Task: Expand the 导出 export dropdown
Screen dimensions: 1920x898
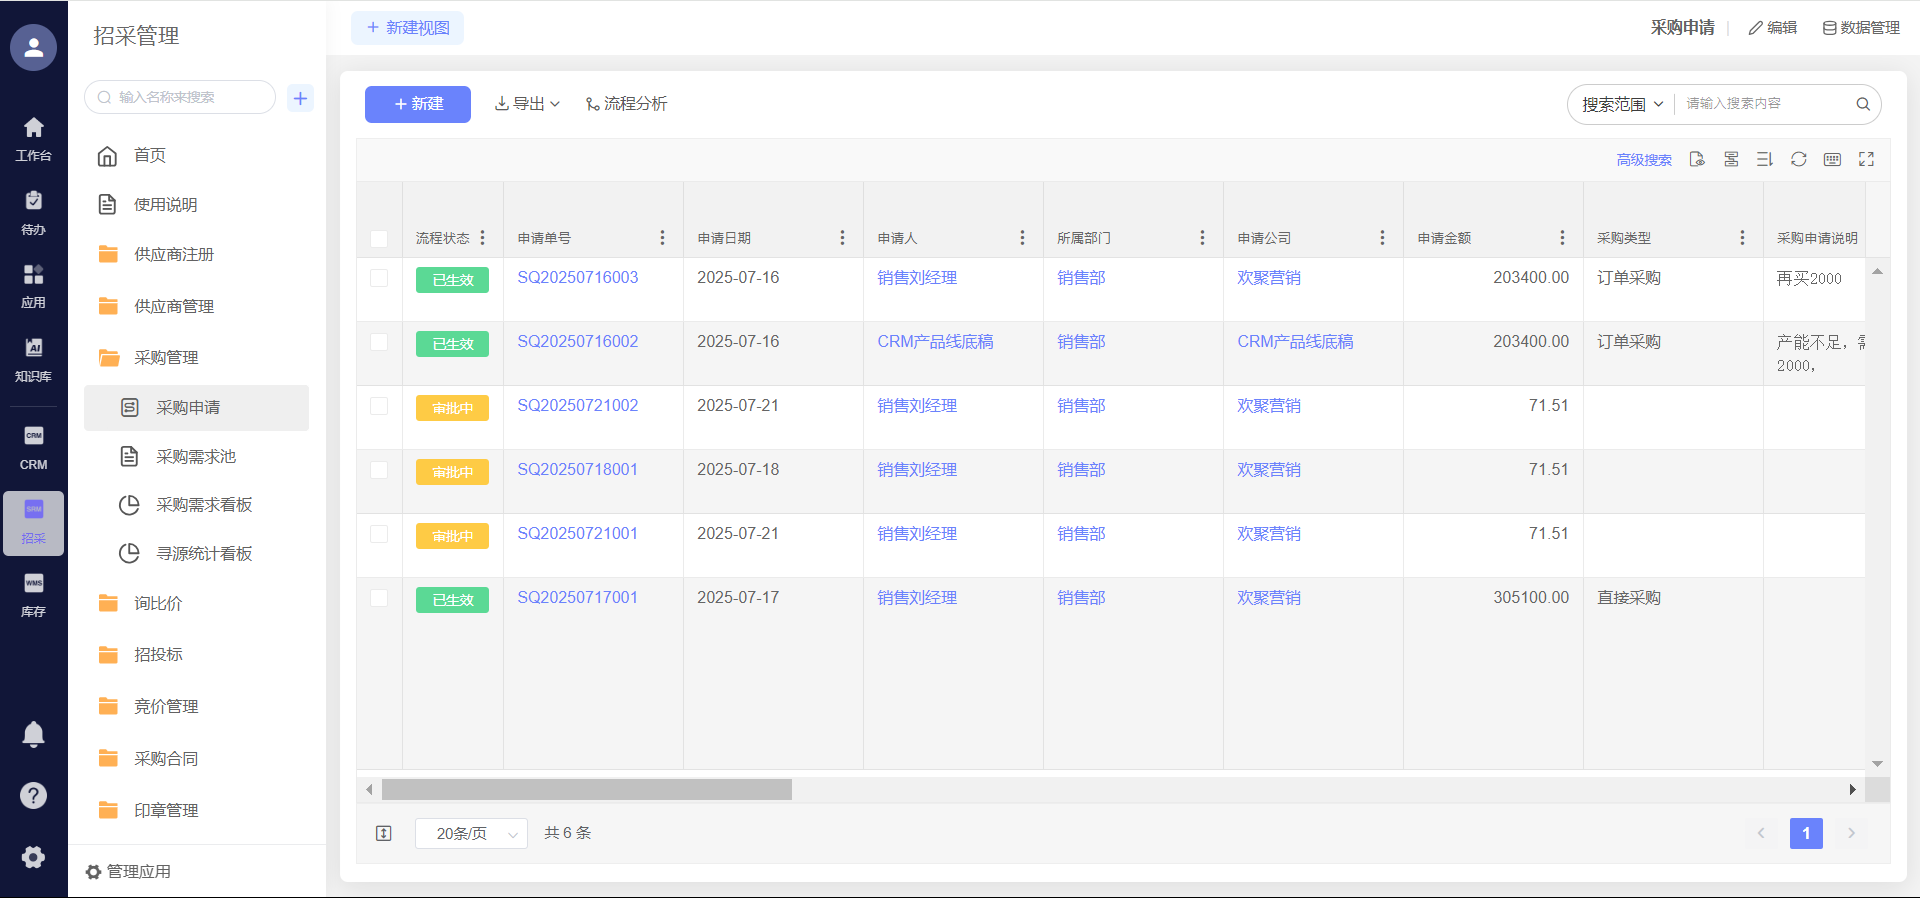Action: (527, 104)
